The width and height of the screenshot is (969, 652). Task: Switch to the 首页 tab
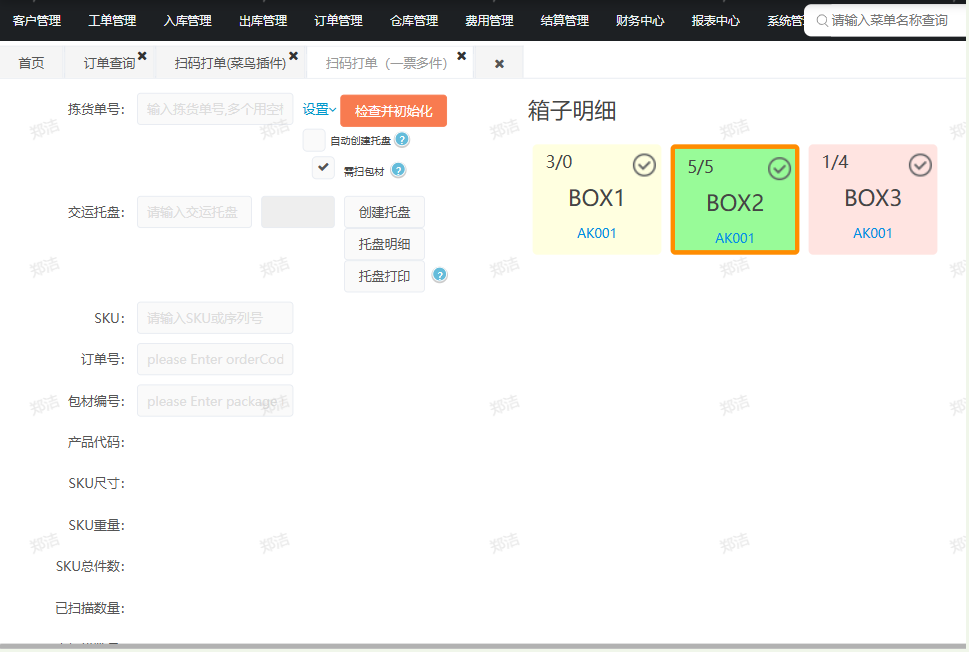[32, 63]
